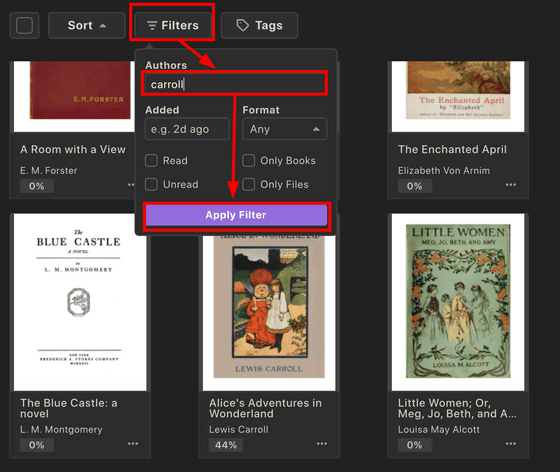Image resolution: width=560 pixels, height=472 pixels.
Task: Check the Only Books option
Action: pos(249,161)
